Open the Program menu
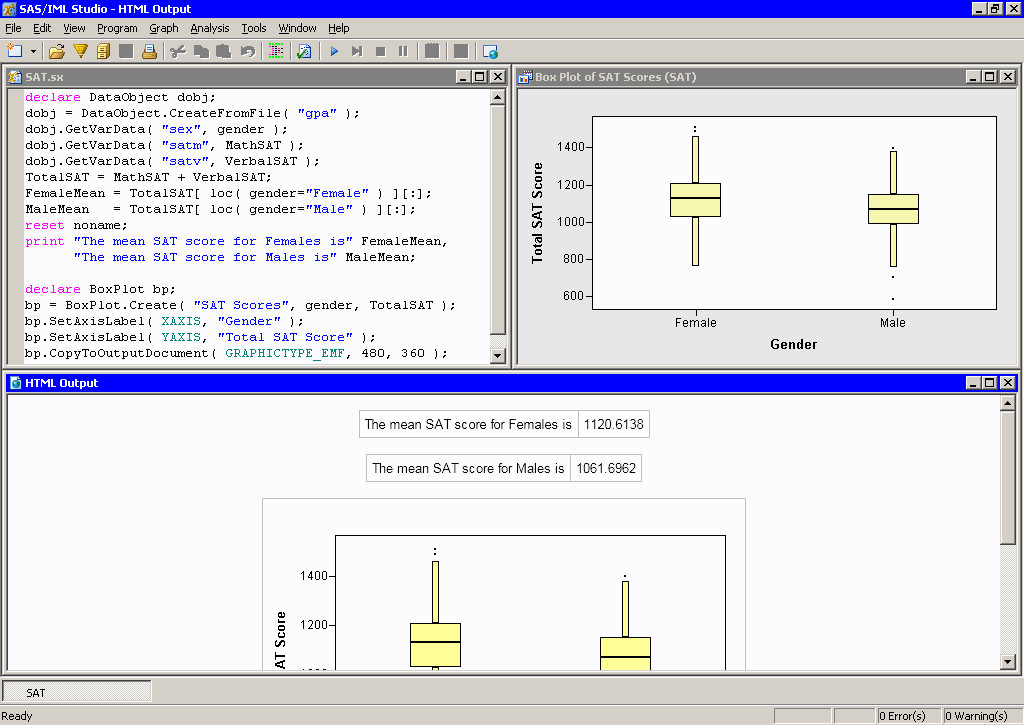Screen dimensions: 1024x725 click(117, 28)
